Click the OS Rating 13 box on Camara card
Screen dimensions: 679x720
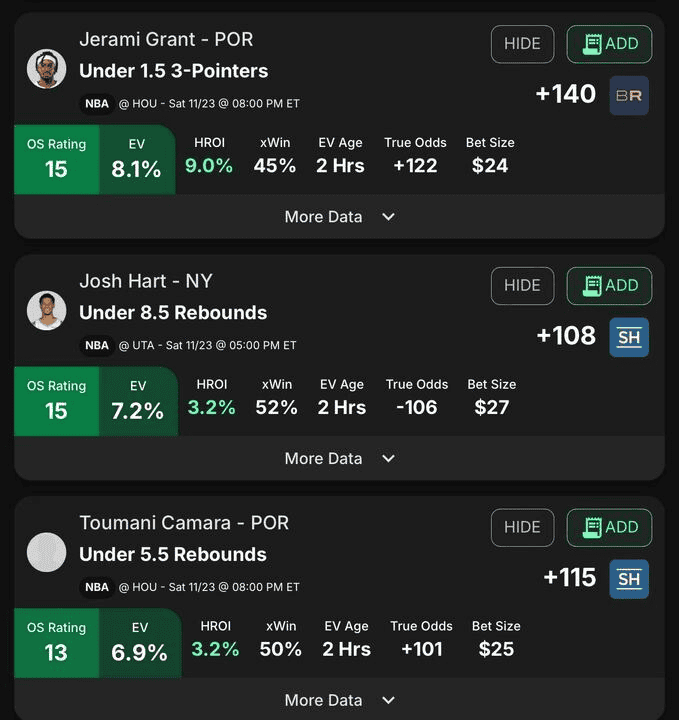(x=56, y=643)
